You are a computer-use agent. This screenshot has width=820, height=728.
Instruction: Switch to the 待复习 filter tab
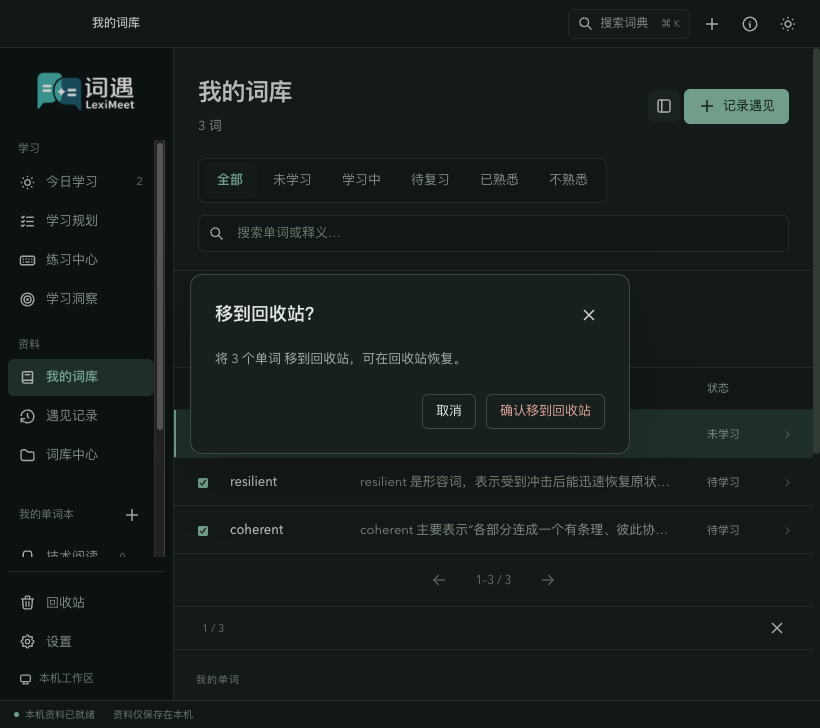pos(430,180)
